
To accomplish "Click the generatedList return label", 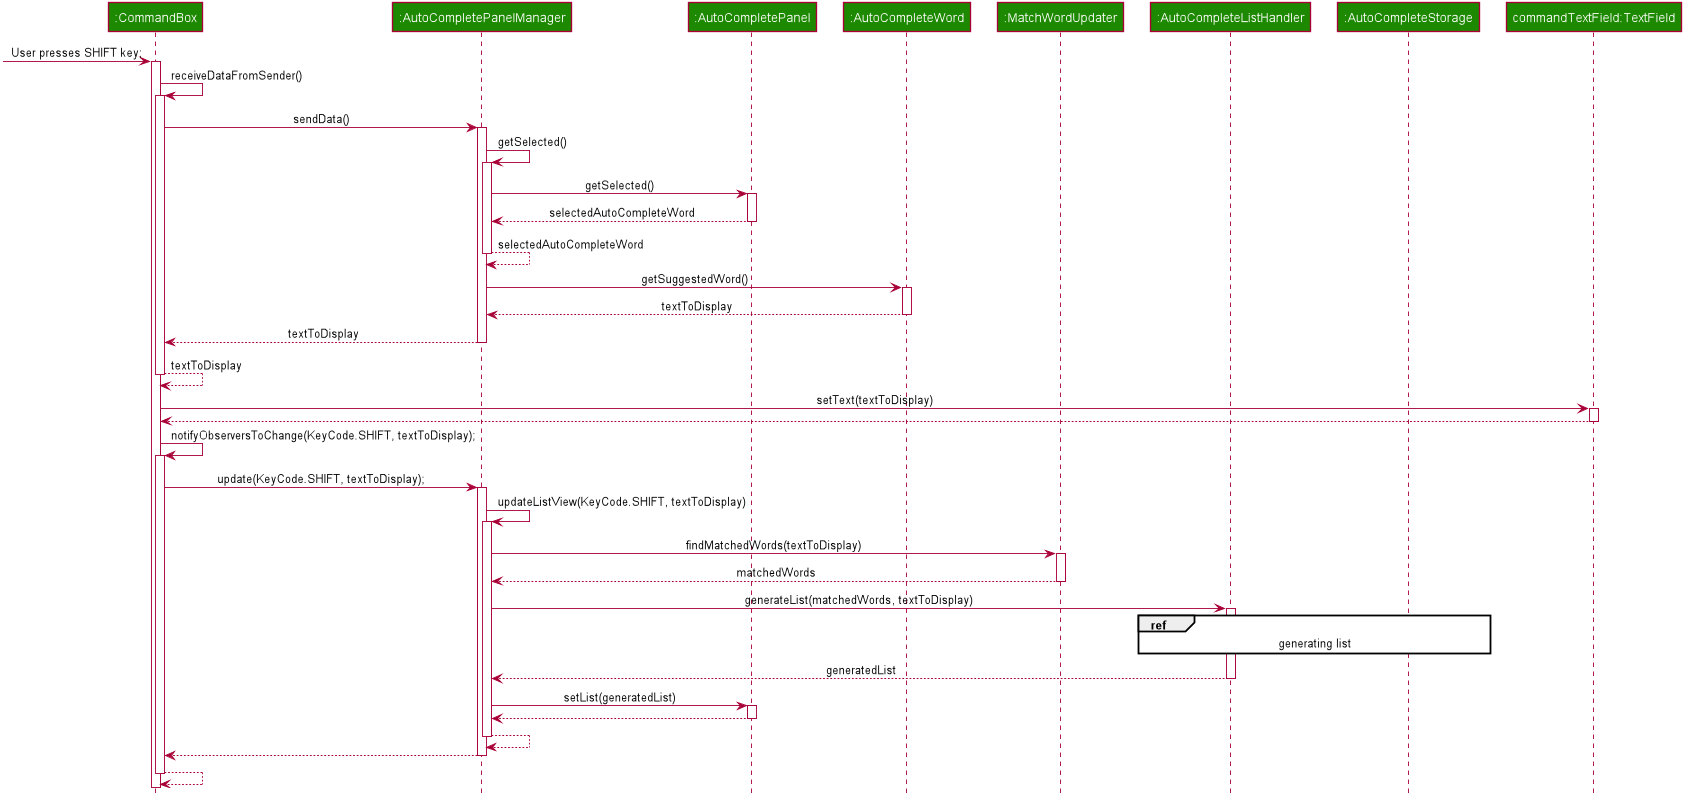I will (x=861, y=670).
